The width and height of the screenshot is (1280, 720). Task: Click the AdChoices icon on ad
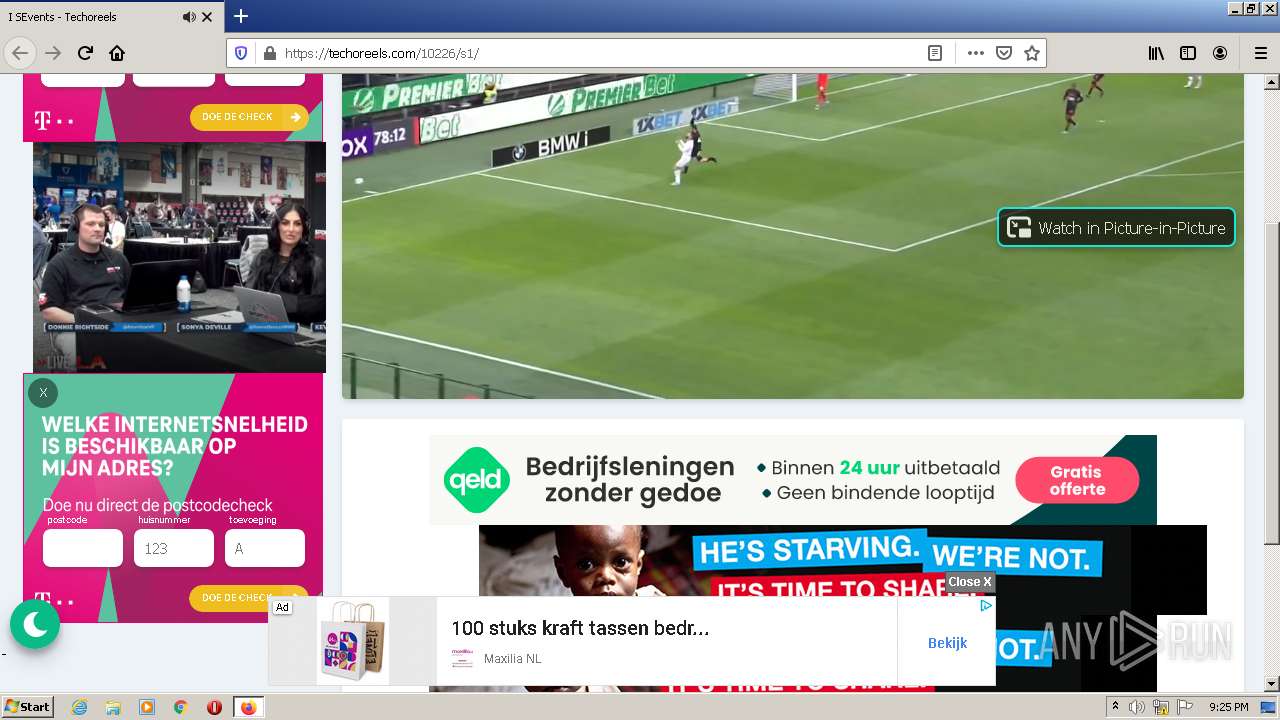986,606
